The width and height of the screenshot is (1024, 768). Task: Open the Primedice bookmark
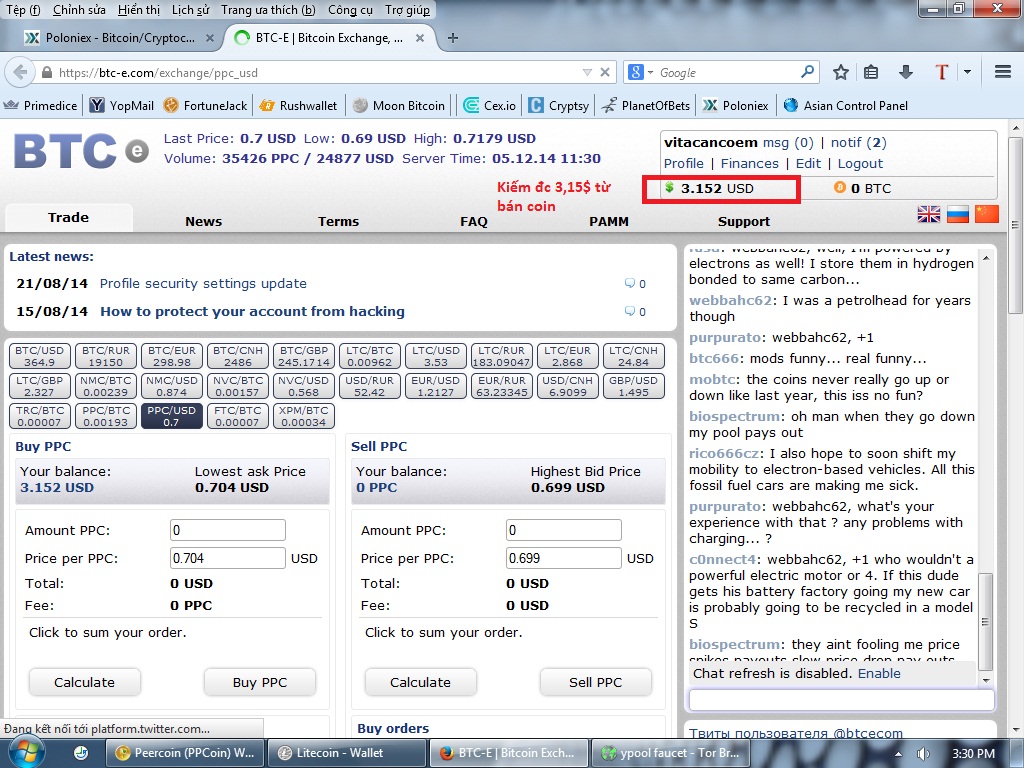(x=40, y=106)
